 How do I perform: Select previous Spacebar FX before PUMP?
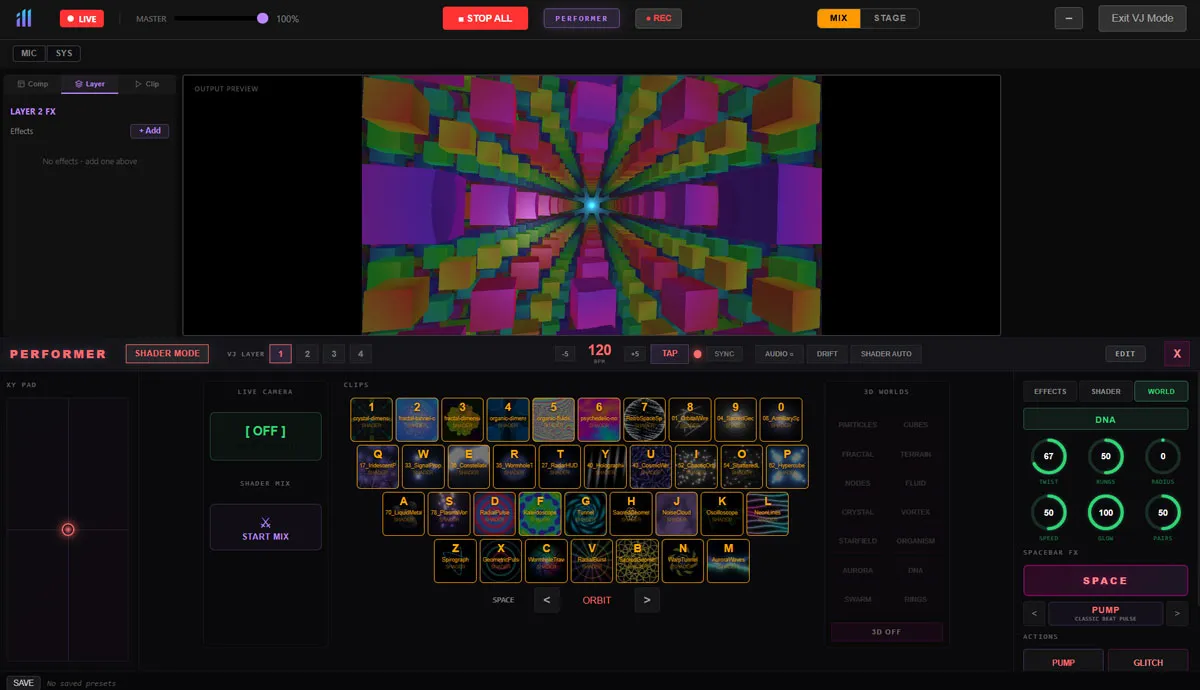(1034, 613)
